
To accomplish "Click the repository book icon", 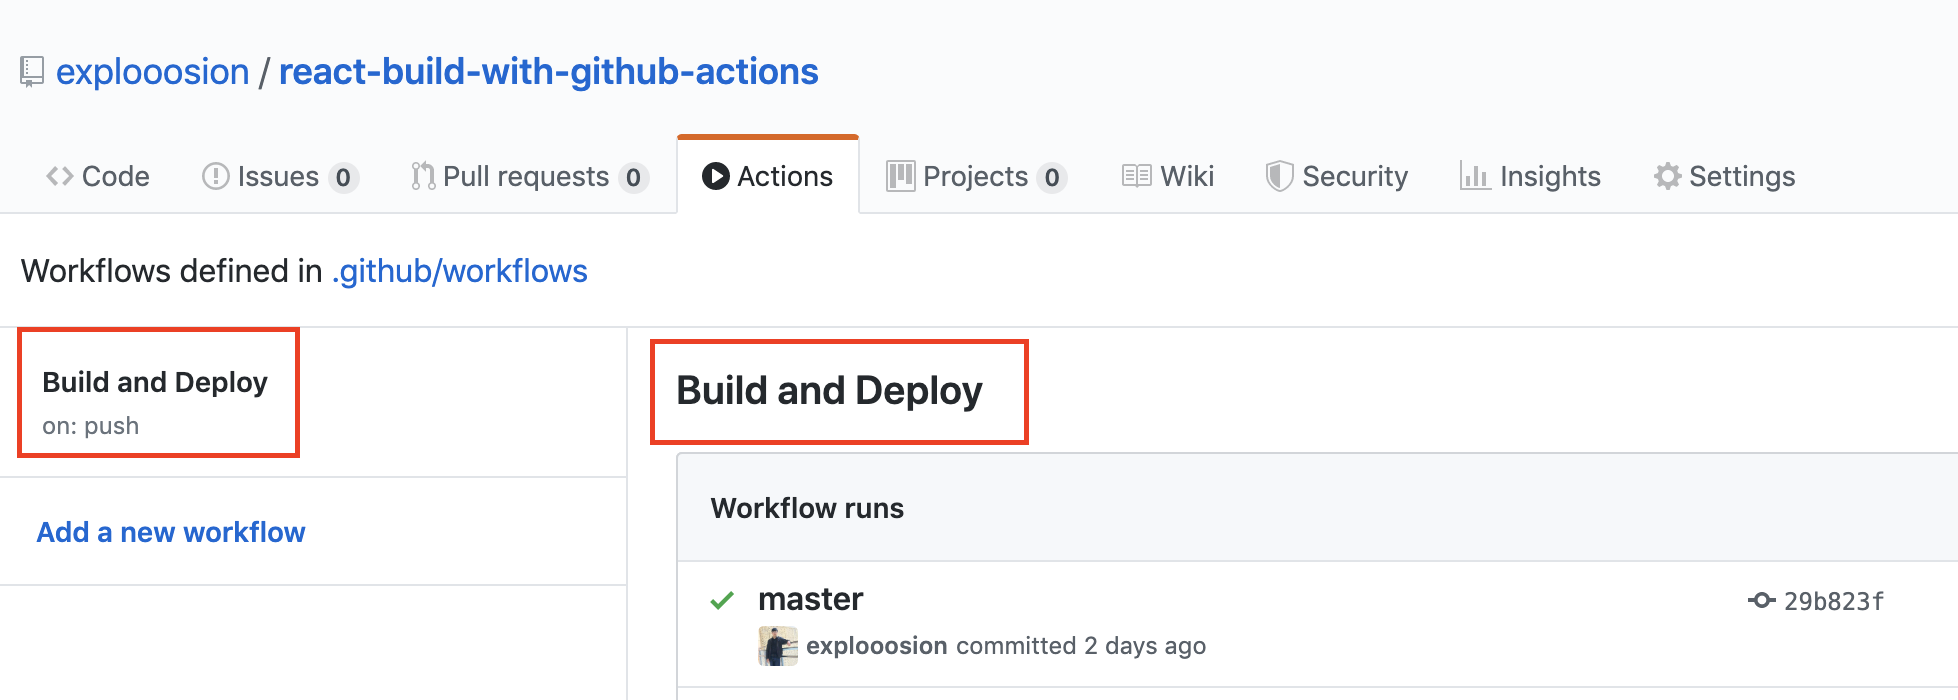I will (x=32, y=72).
